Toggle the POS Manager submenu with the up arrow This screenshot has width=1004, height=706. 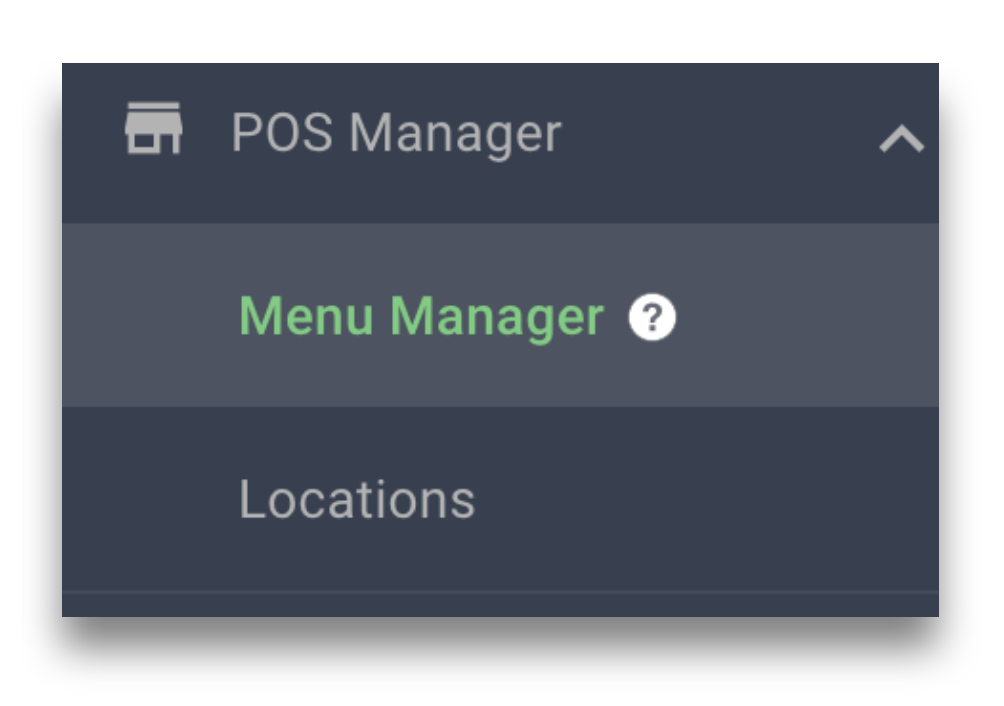[902, 139]
